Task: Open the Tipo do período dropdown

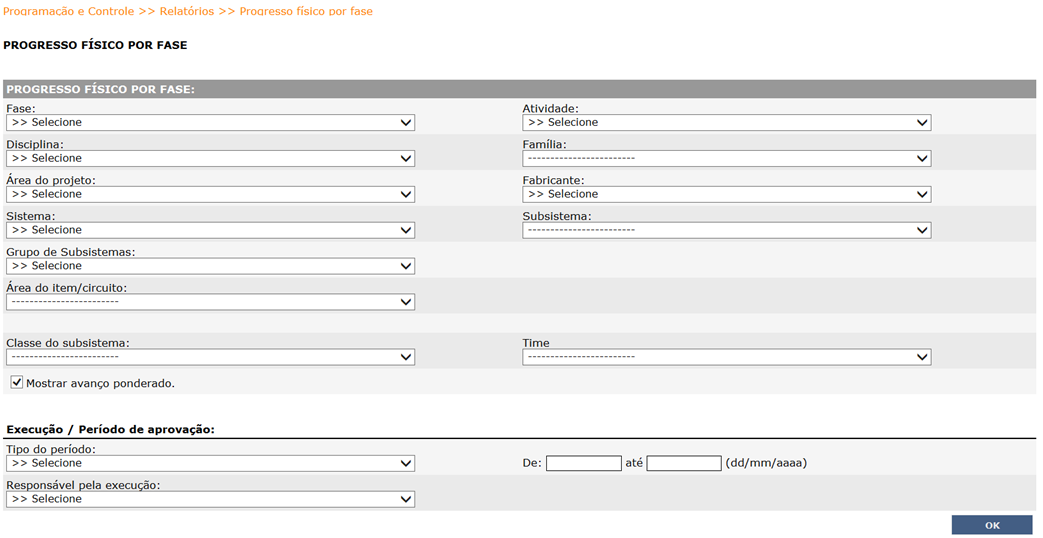Action: point(210,464)
